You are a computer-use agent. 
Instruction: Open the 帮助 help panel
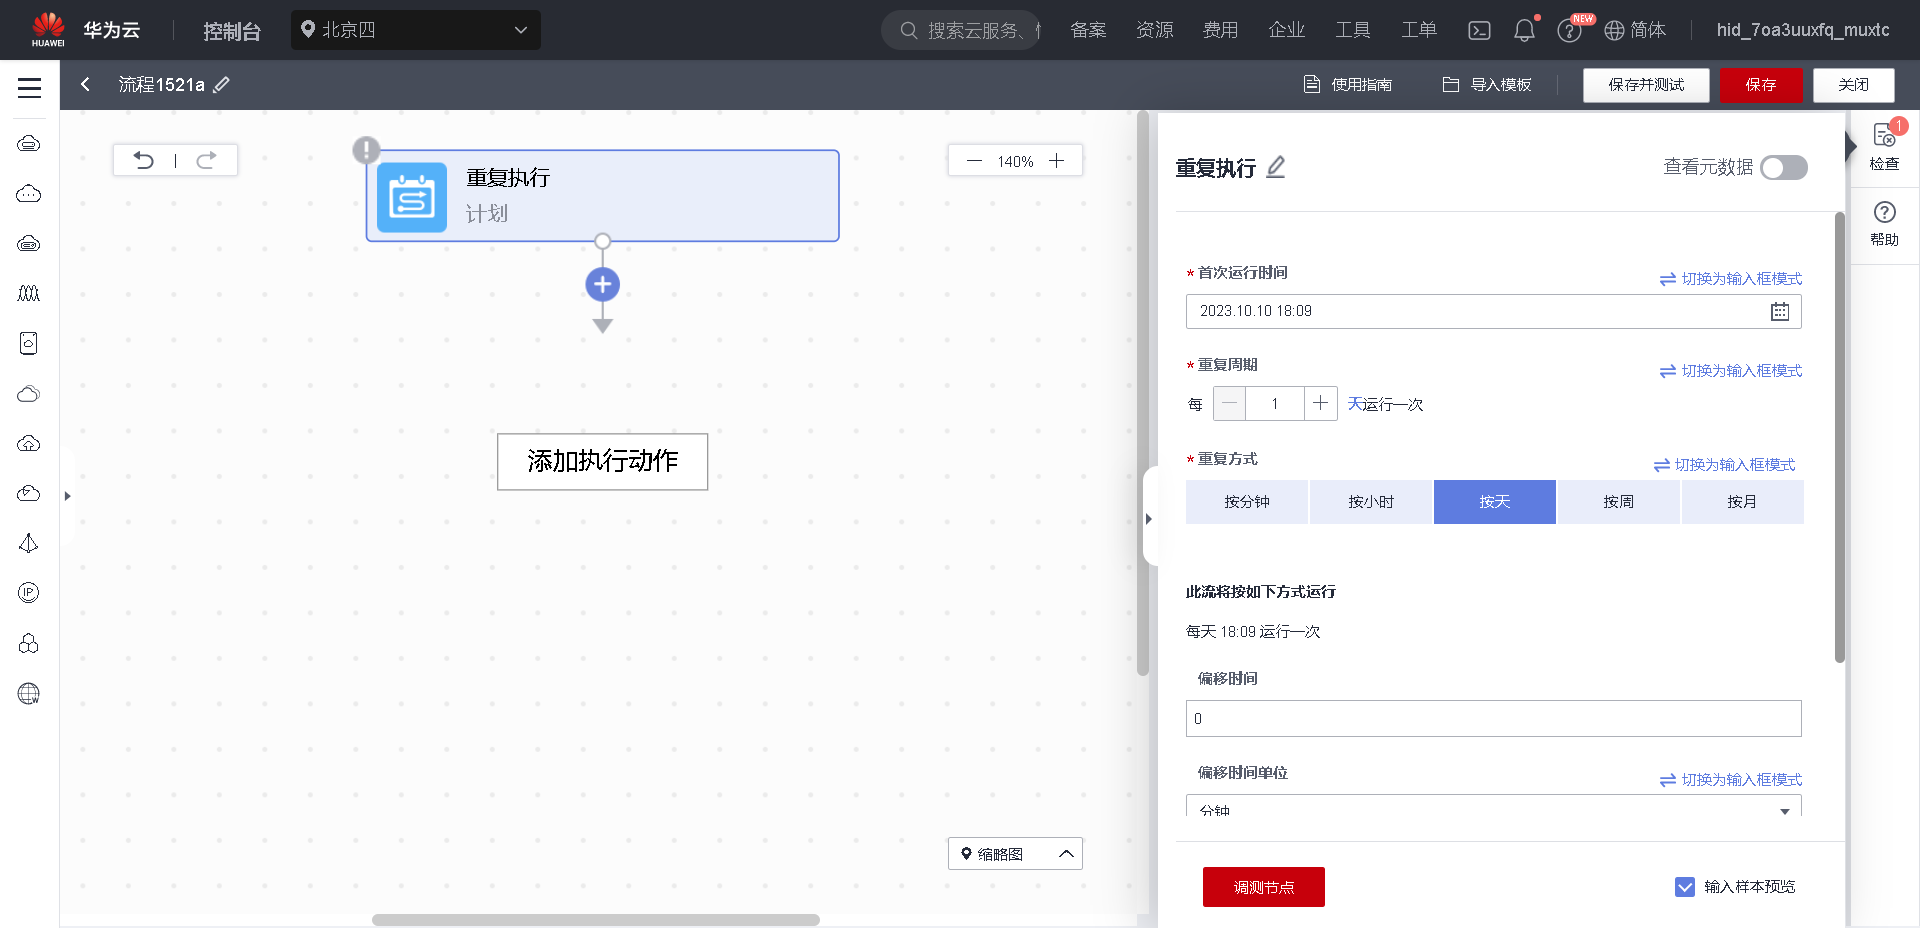pos(1885,224)
